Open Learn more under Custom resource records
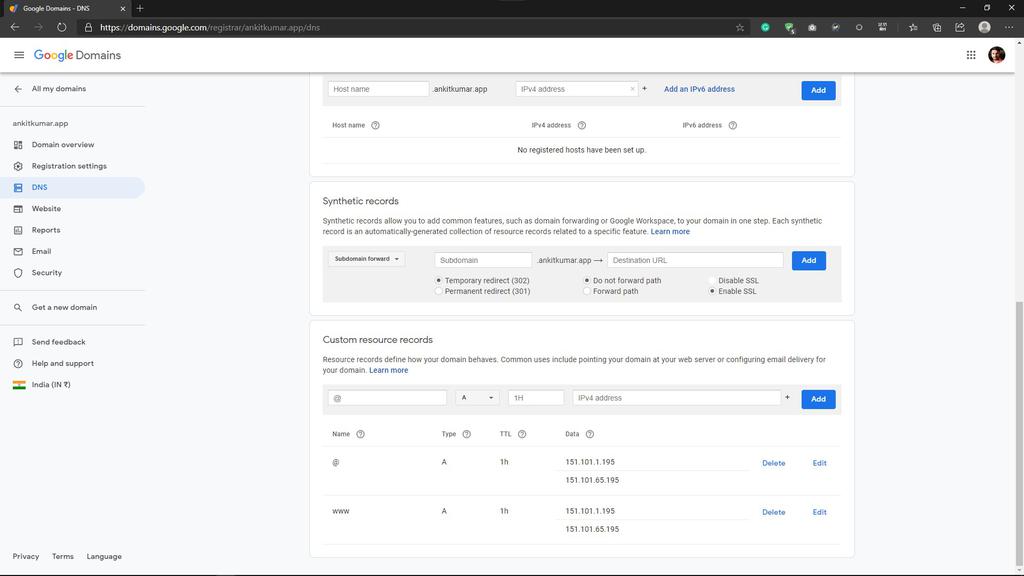Image resolution: width=1024 pixels, height=576 pixels. point(389,370)
